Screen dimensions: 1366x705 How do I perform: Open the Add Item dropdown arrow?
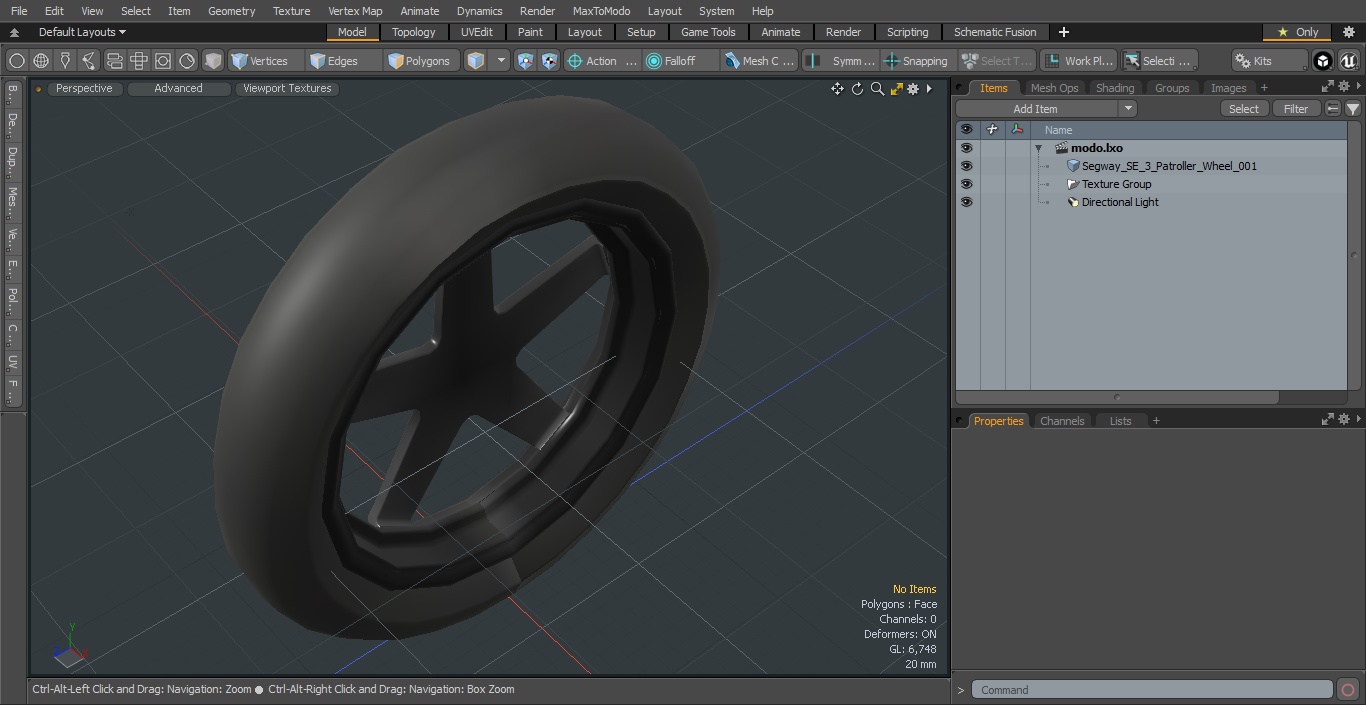point(1127,109)
